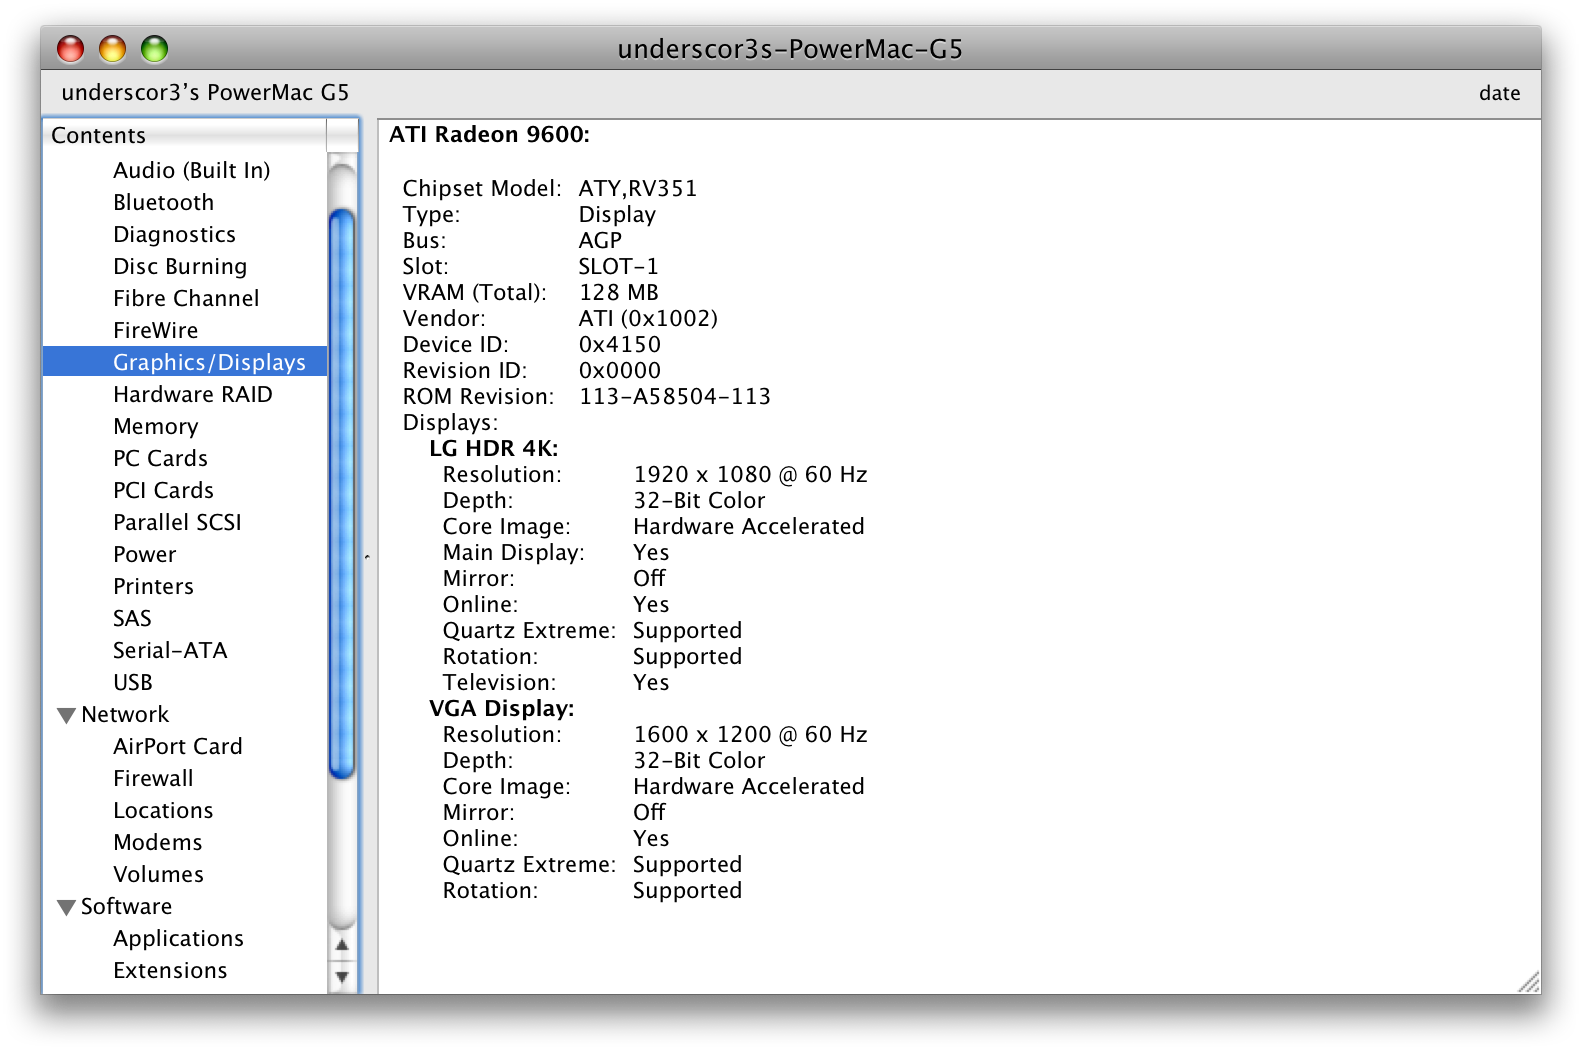Click the VGA Display heading
This screenshot has width=1582, height=1050.
tap(502, 708)
